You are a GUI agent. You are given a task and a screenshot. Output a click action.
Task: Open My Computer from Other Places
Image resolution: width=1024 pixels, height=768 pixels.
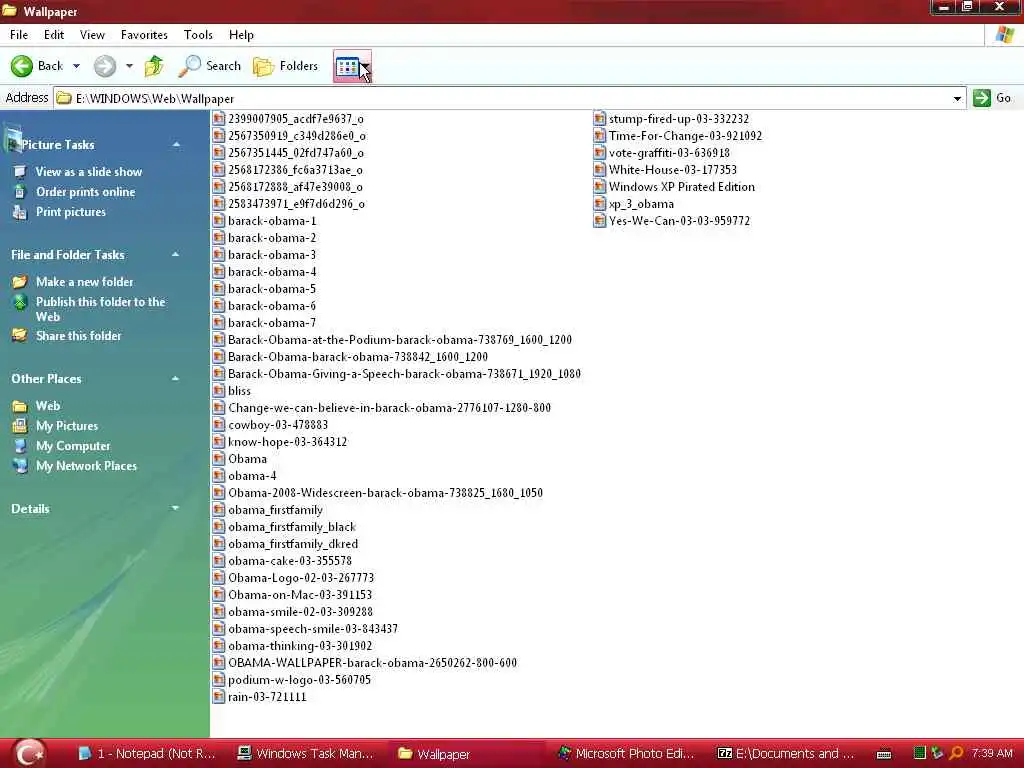coord(72,446)
